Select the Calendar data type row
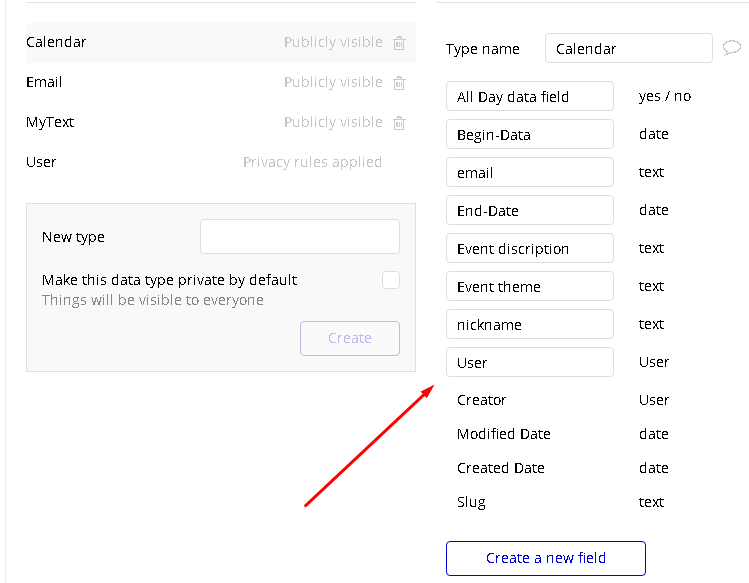Viewport: 749px width, 583px height. click(150, 42)
